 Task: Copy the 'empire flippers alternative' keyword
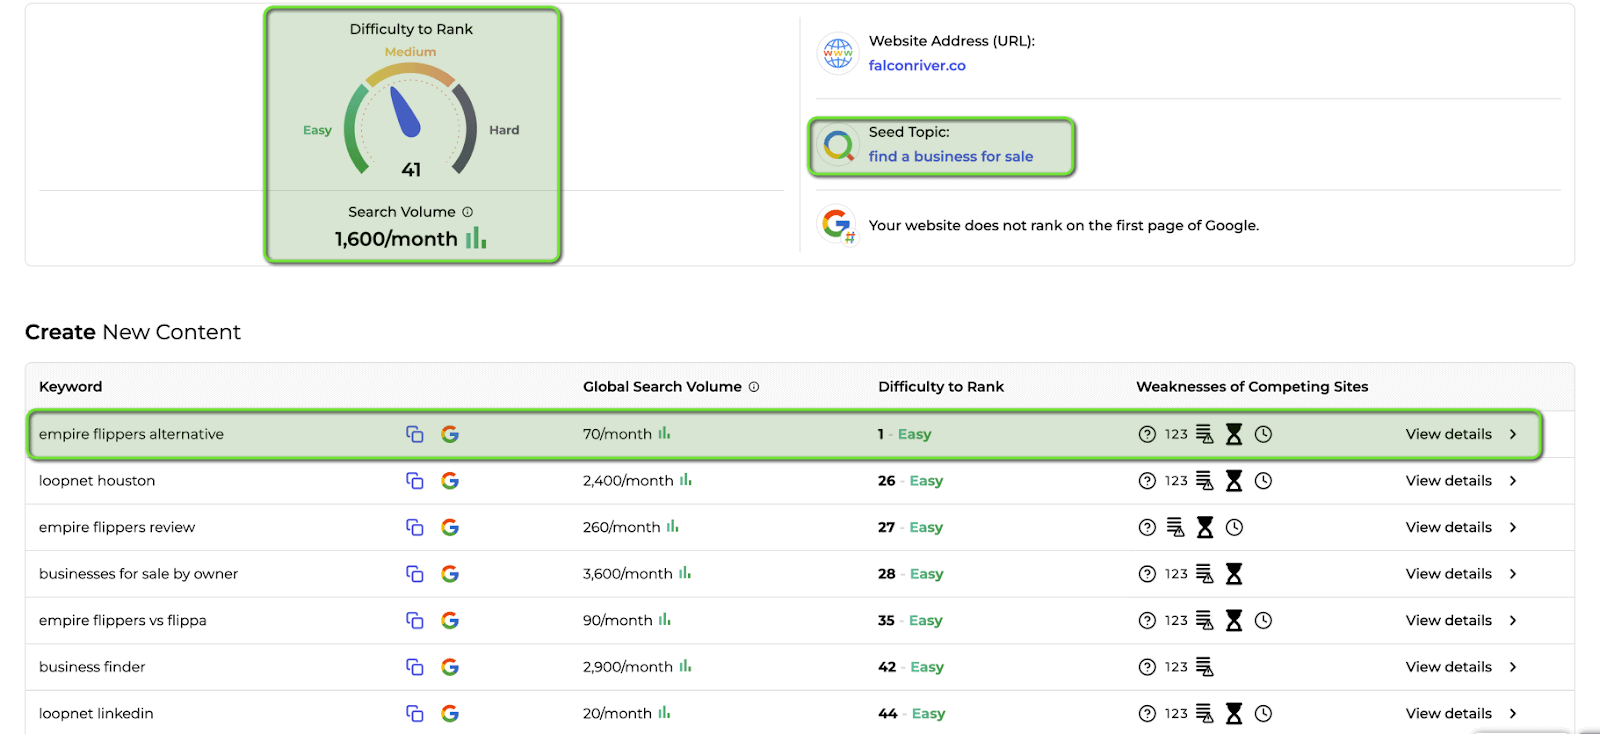[x=414, y=434]
